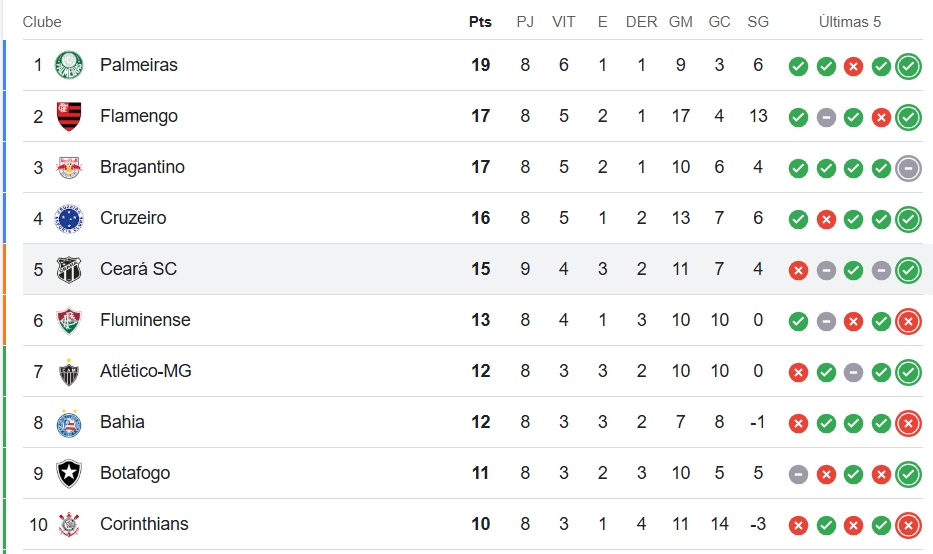Click the Flamengo club crest
The width and height of the screenshot is (933, 554).
tap(69, 116)
